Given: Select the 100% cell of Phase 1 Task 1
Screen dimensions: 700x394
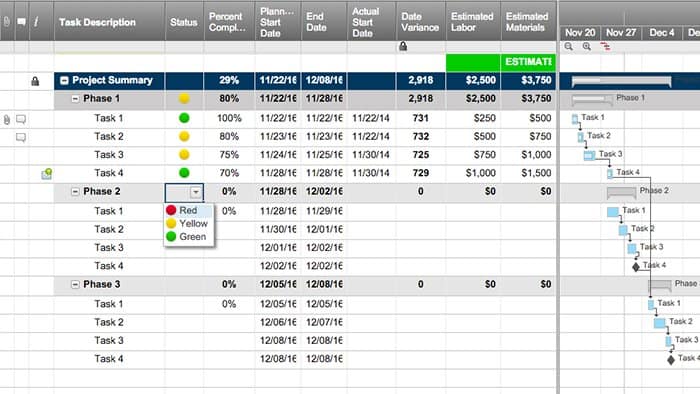Looking at the screenshot, I should point(229,118).
